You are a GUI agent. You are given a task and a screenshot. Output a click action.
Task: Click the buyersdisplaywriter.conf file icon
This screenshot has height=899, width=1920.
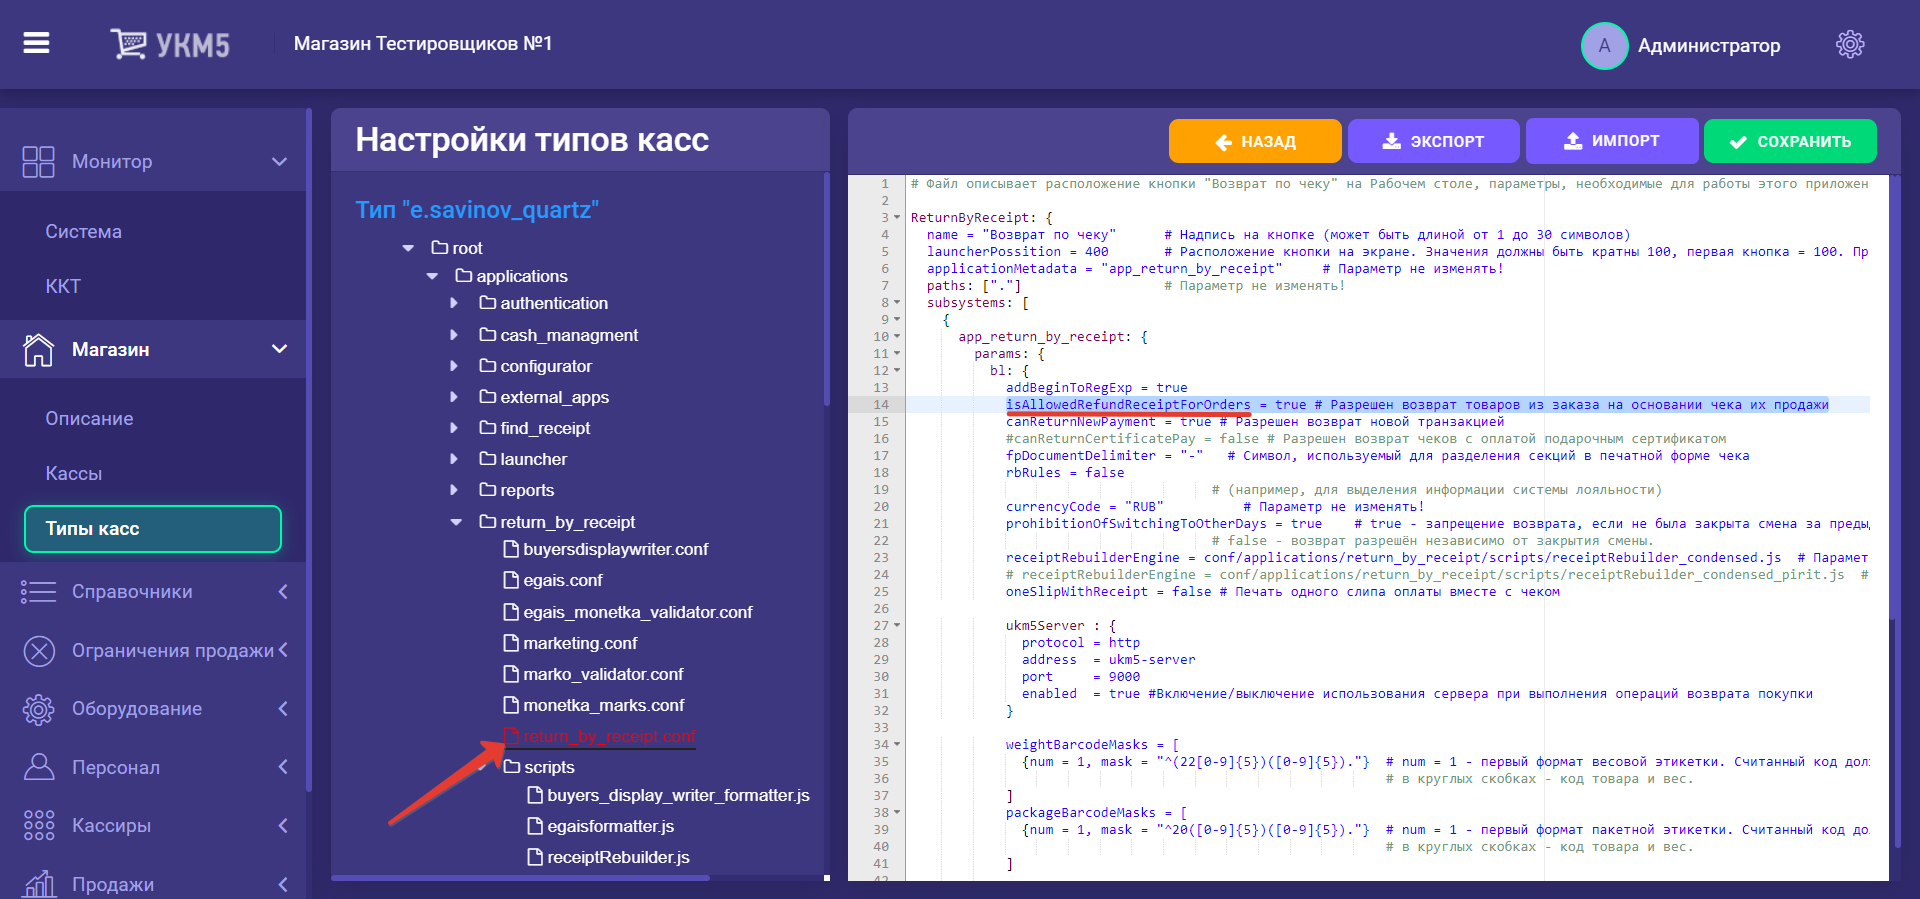pyautogui.click(x=511, y=549)
